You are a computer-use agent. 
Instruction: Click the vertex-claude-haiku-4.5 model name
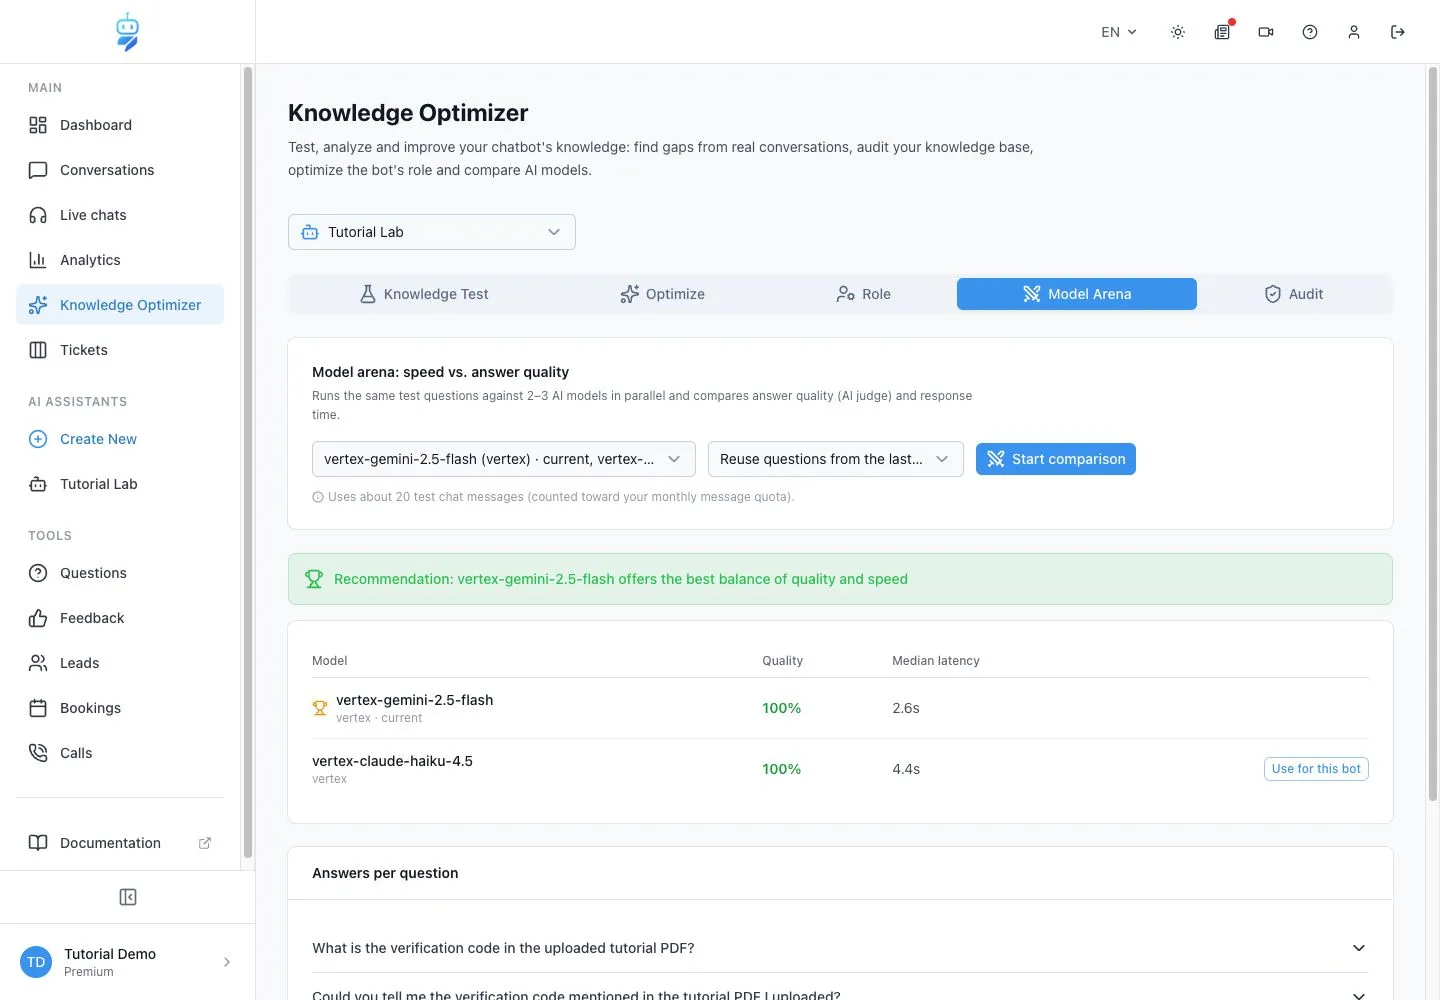pos(392,761)
